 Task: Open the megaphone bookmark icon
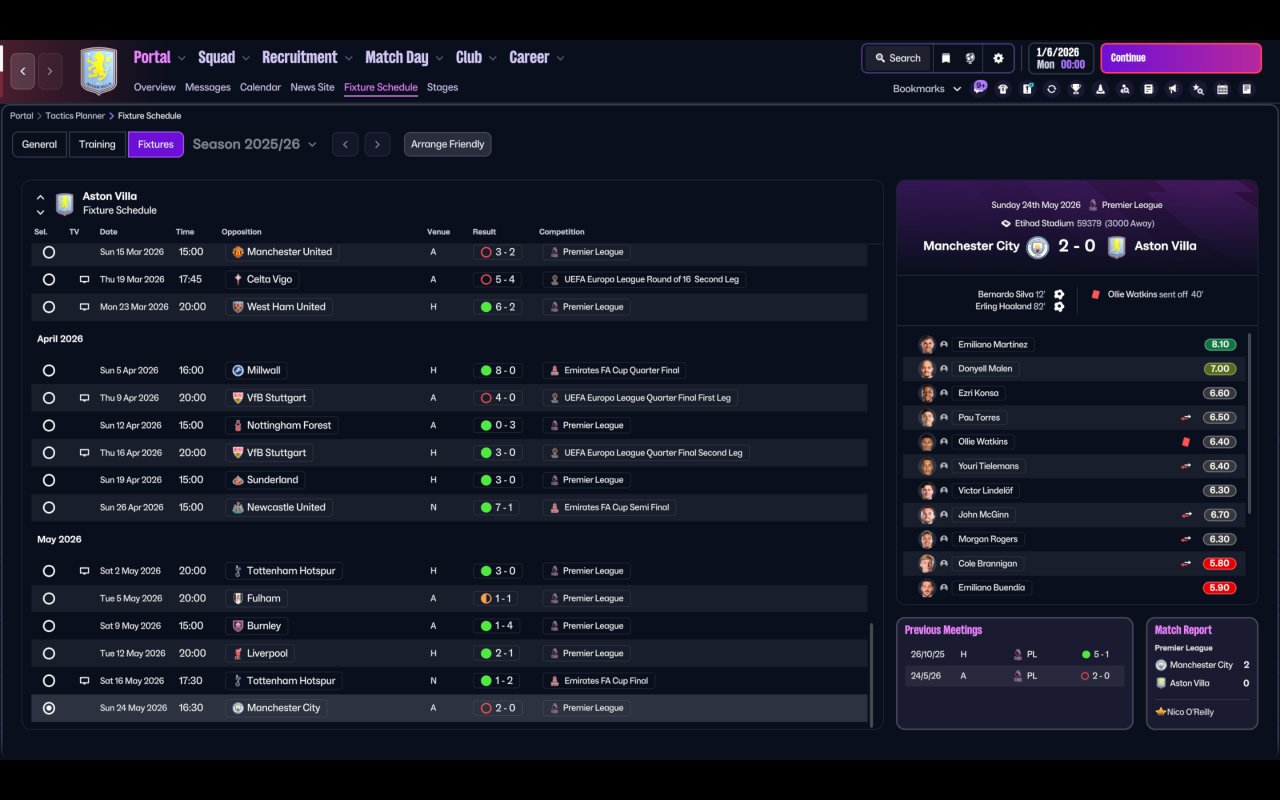pyautogui.click(x=1173, y=89)
